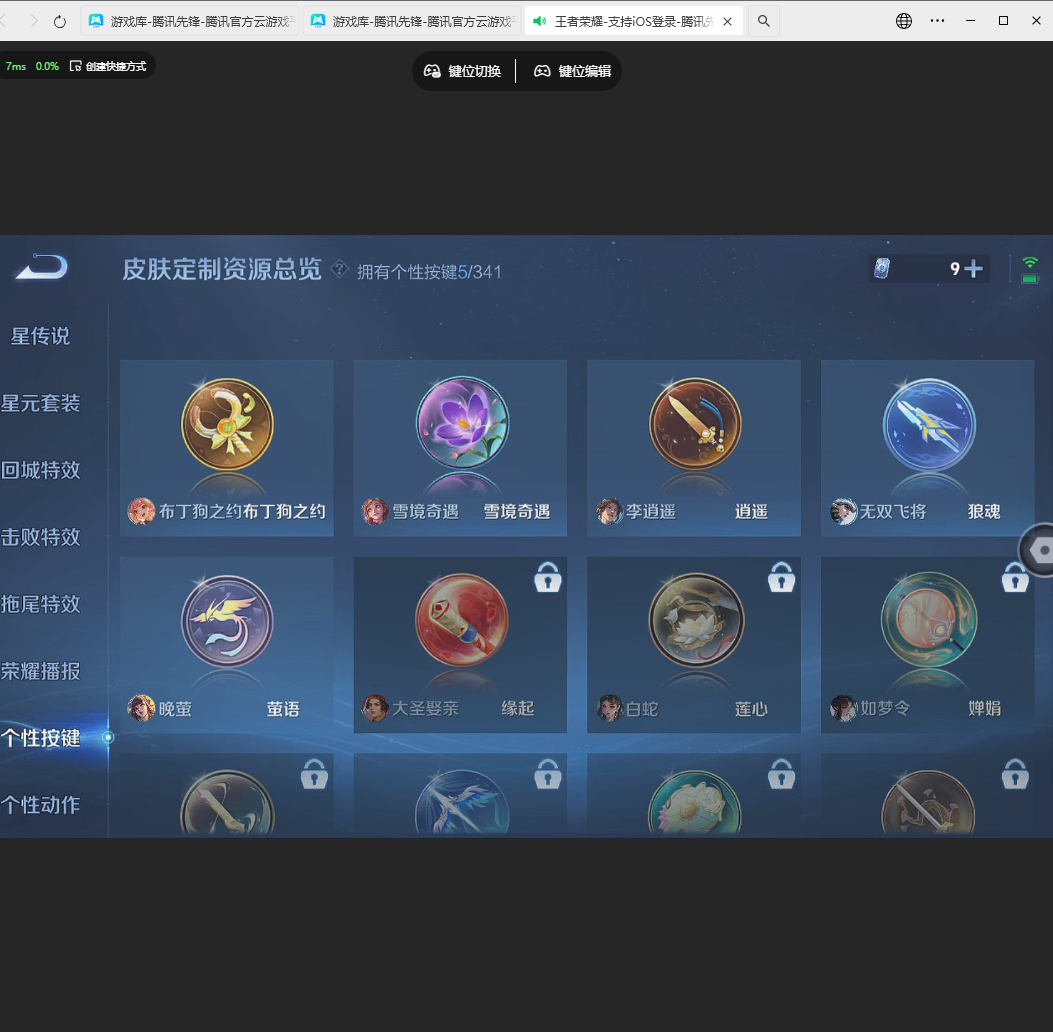Mute the 王者荣耀 tab speaker icon

coord(540,20)
